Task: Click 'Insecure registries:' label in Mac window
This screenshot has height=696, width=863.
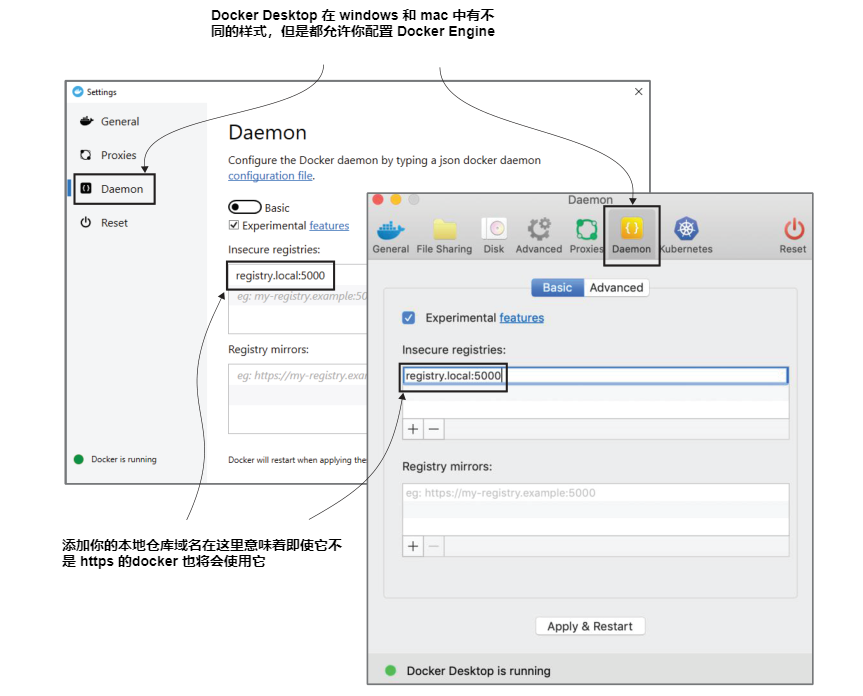Action: 454,349
